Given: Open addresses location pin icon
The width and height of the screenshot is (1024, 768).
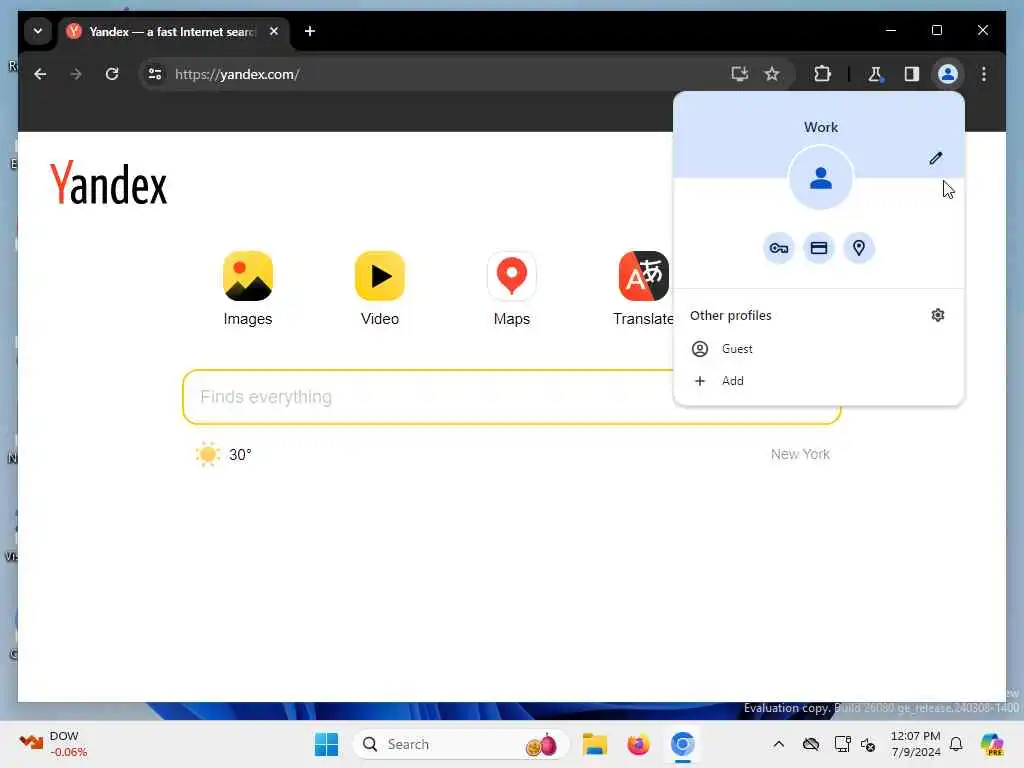Looking at the screenshot, I should [859, 248].
